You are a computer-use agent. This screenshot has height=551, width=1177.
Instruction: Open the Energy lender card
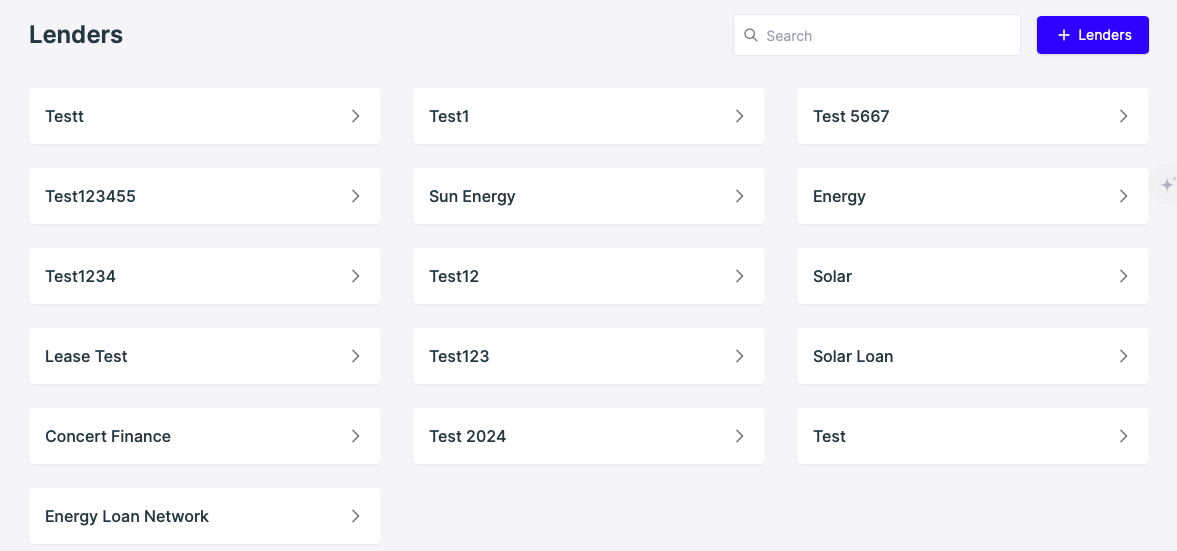click(972, 196)
